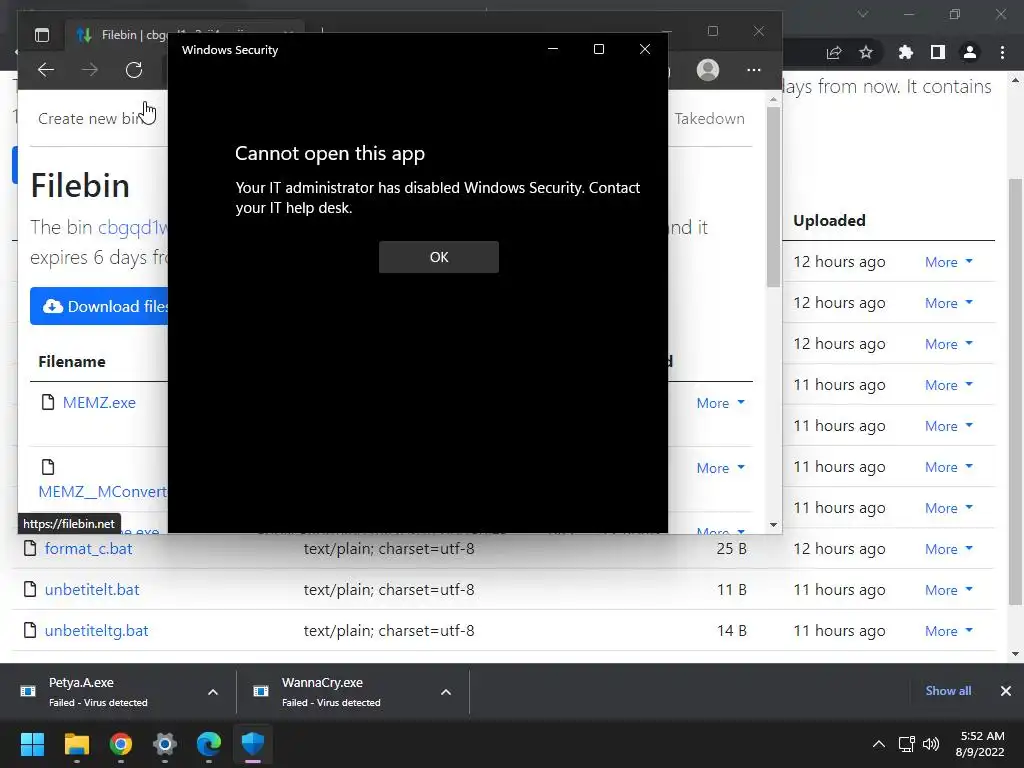Open the format_c.bat file link
The width and height of the screenshot is (1024, 768).
88,549
